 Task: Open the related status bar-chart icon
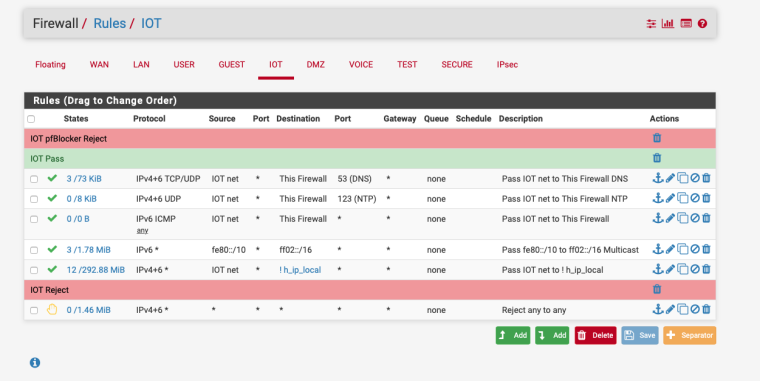(x=668, y=23)
